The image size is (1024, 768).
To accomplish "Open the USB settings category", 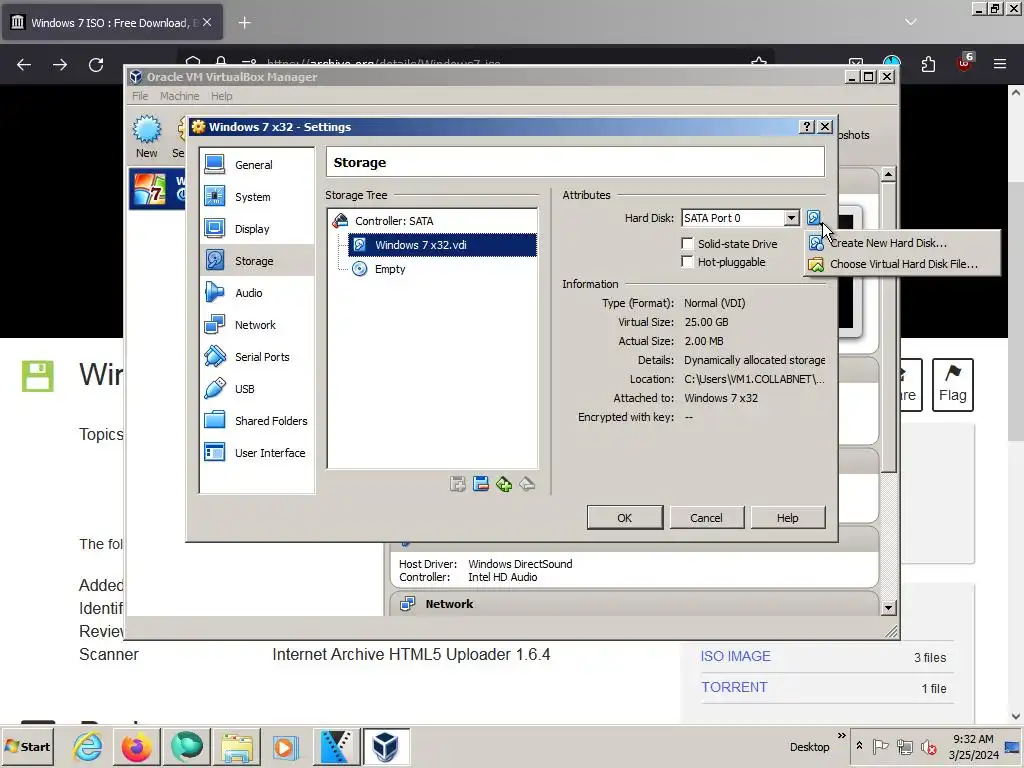I will point(256,389).
